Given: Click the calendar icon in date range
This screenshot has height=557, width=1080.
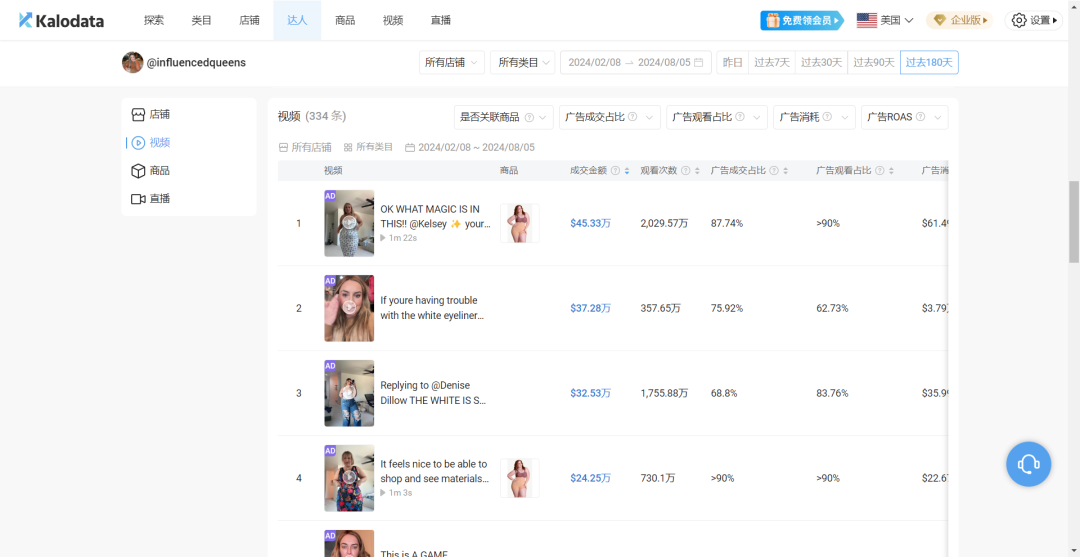Looking at the screenshot, I should [x=698, y=63].
